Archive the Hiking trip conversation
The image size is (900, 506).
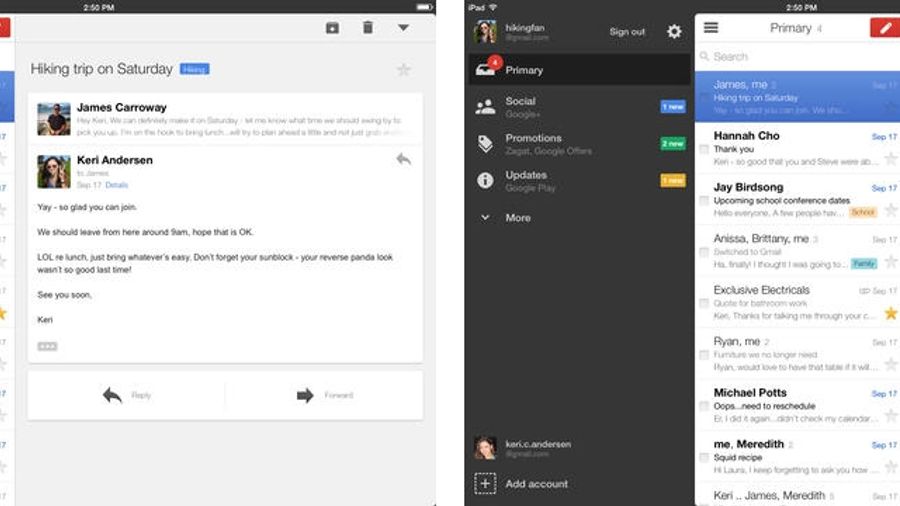click(332, 28)
